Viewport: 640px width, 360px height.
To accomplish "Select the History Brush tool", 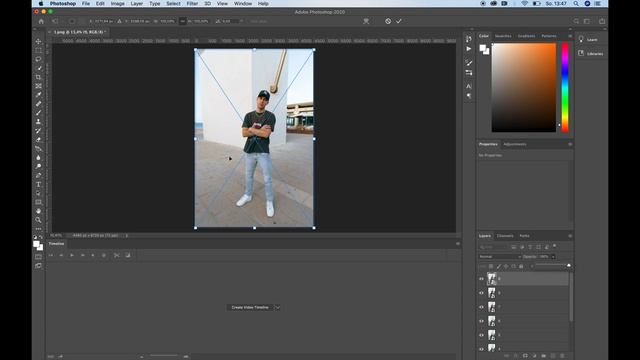I will pos(38,131).
